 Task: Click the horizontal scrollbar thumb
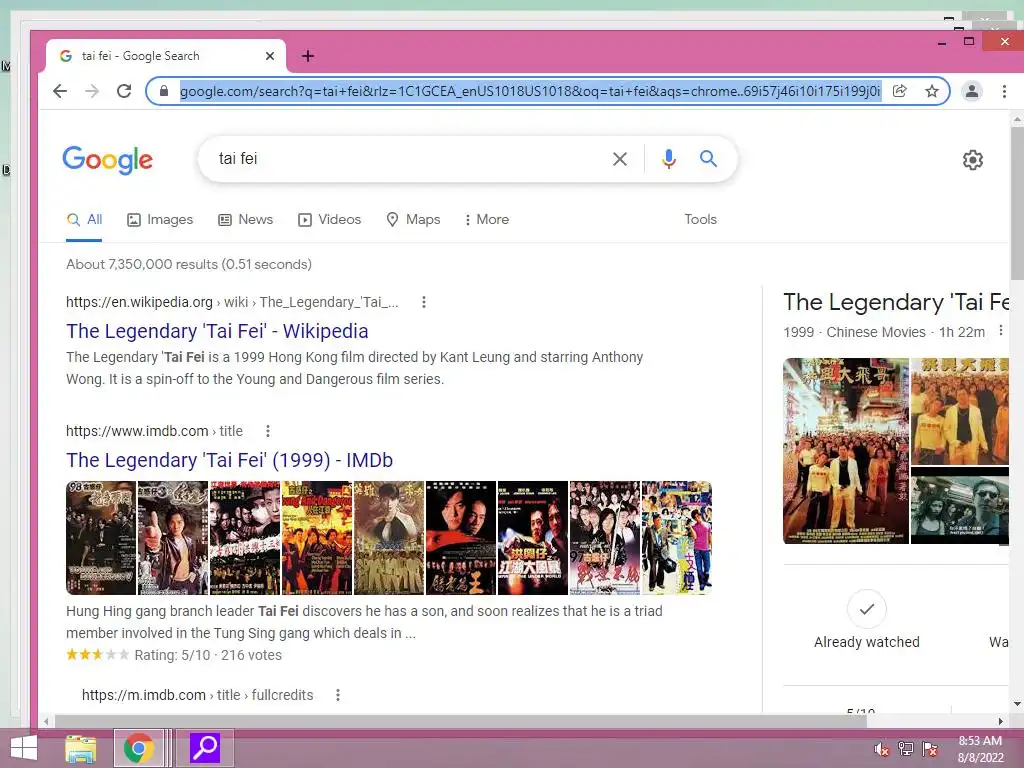(x=460, y=721)
